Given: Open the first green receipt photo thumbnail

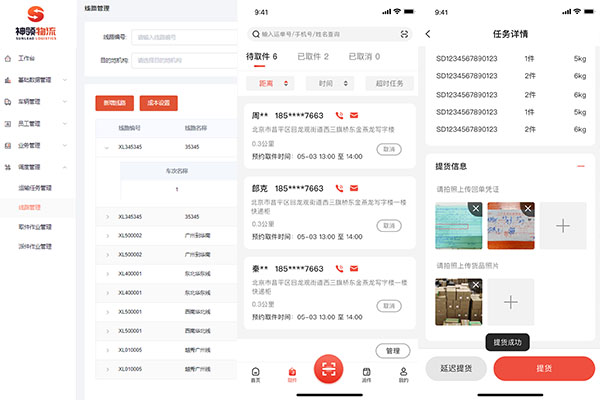Looking at the screenshot, I should (458, 226).
